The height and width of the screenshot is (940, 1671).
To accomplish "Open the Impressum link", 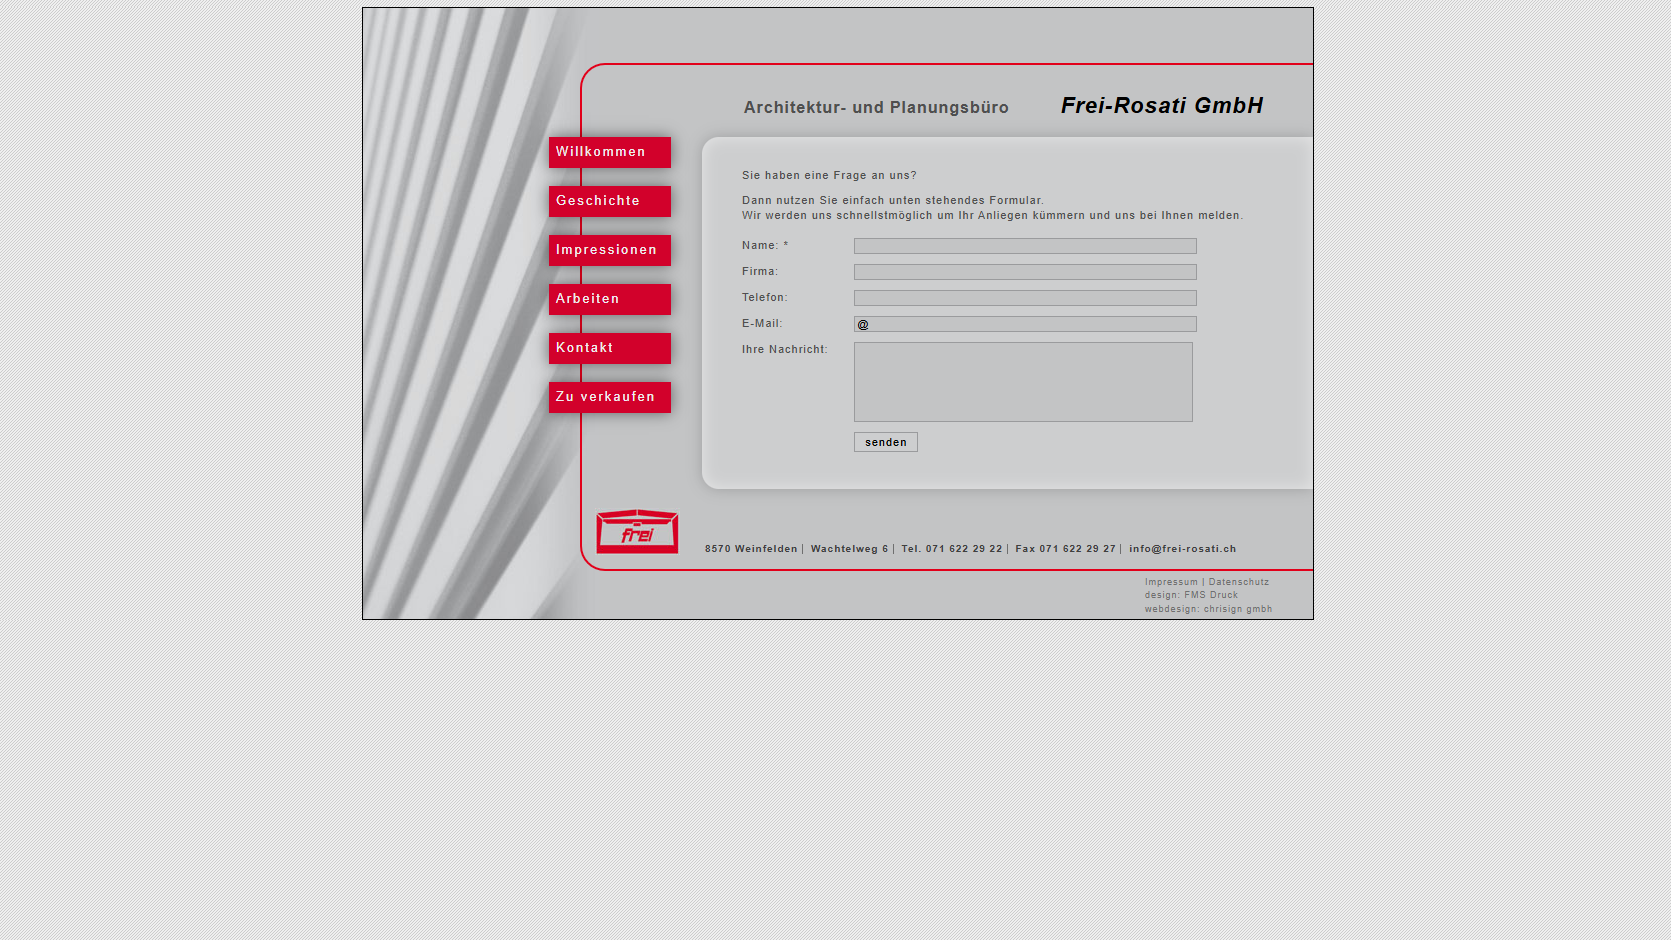I will click(1171, 582).
